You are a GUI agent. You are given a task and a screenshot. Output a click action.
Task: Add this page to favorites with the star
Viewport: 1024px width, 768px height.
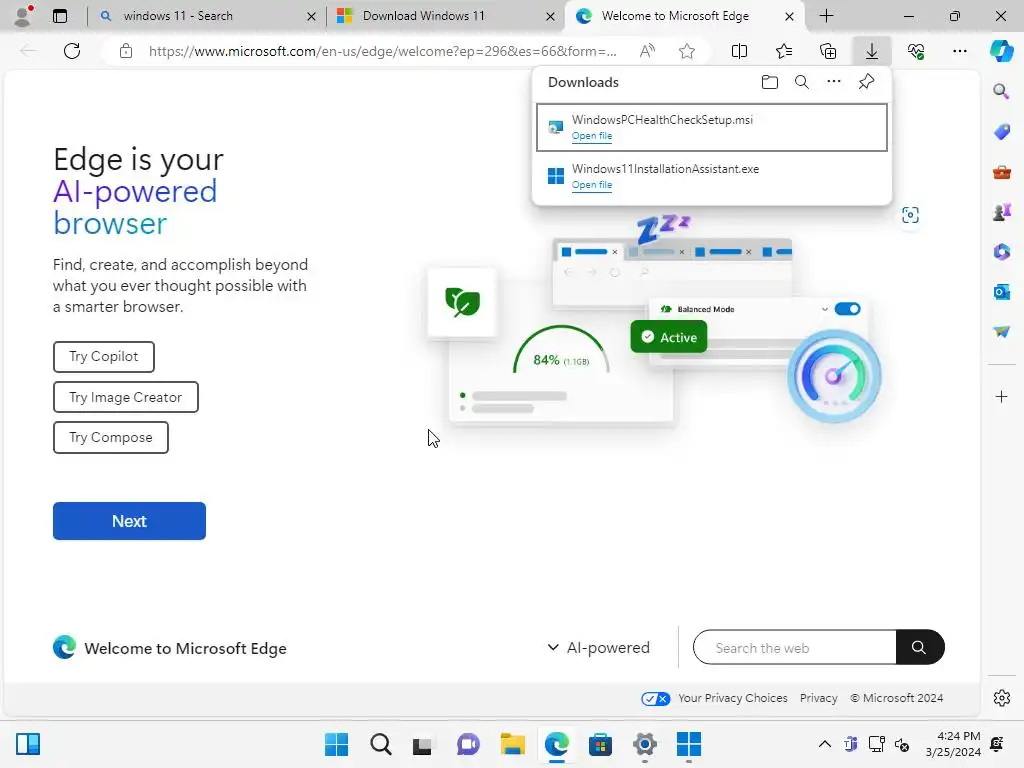tap(686, 51)
